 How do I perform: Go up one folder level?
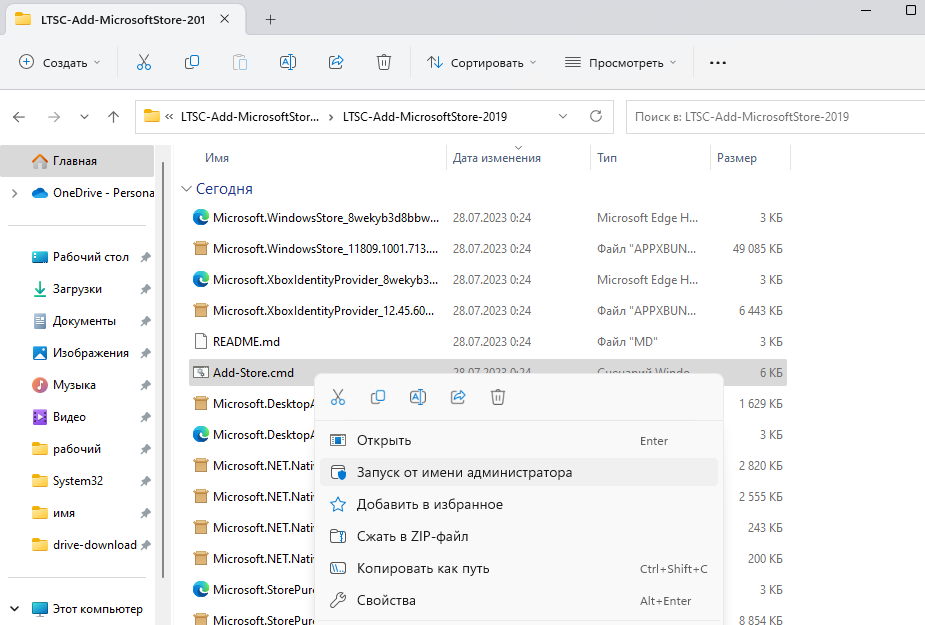click(113, 117)
